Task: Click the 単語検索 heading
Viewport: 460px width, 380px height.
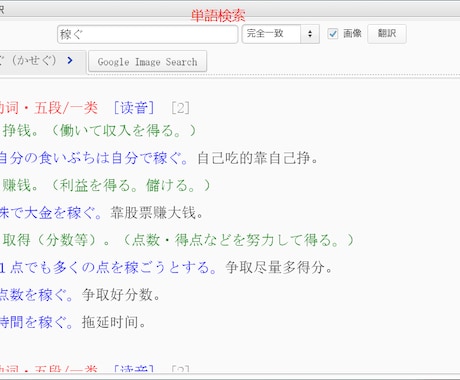Action: 218,16
